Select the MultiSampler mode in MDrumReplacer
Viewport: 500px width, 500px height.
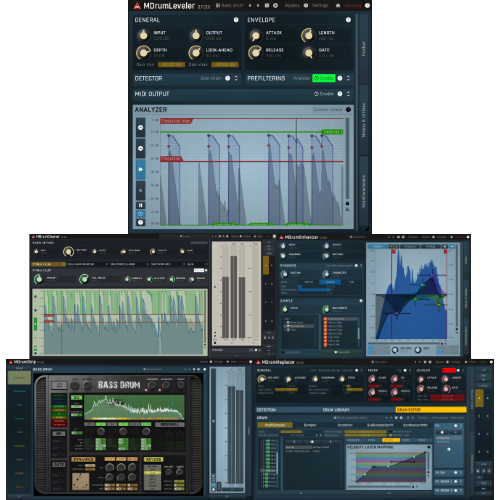point(275,425)
